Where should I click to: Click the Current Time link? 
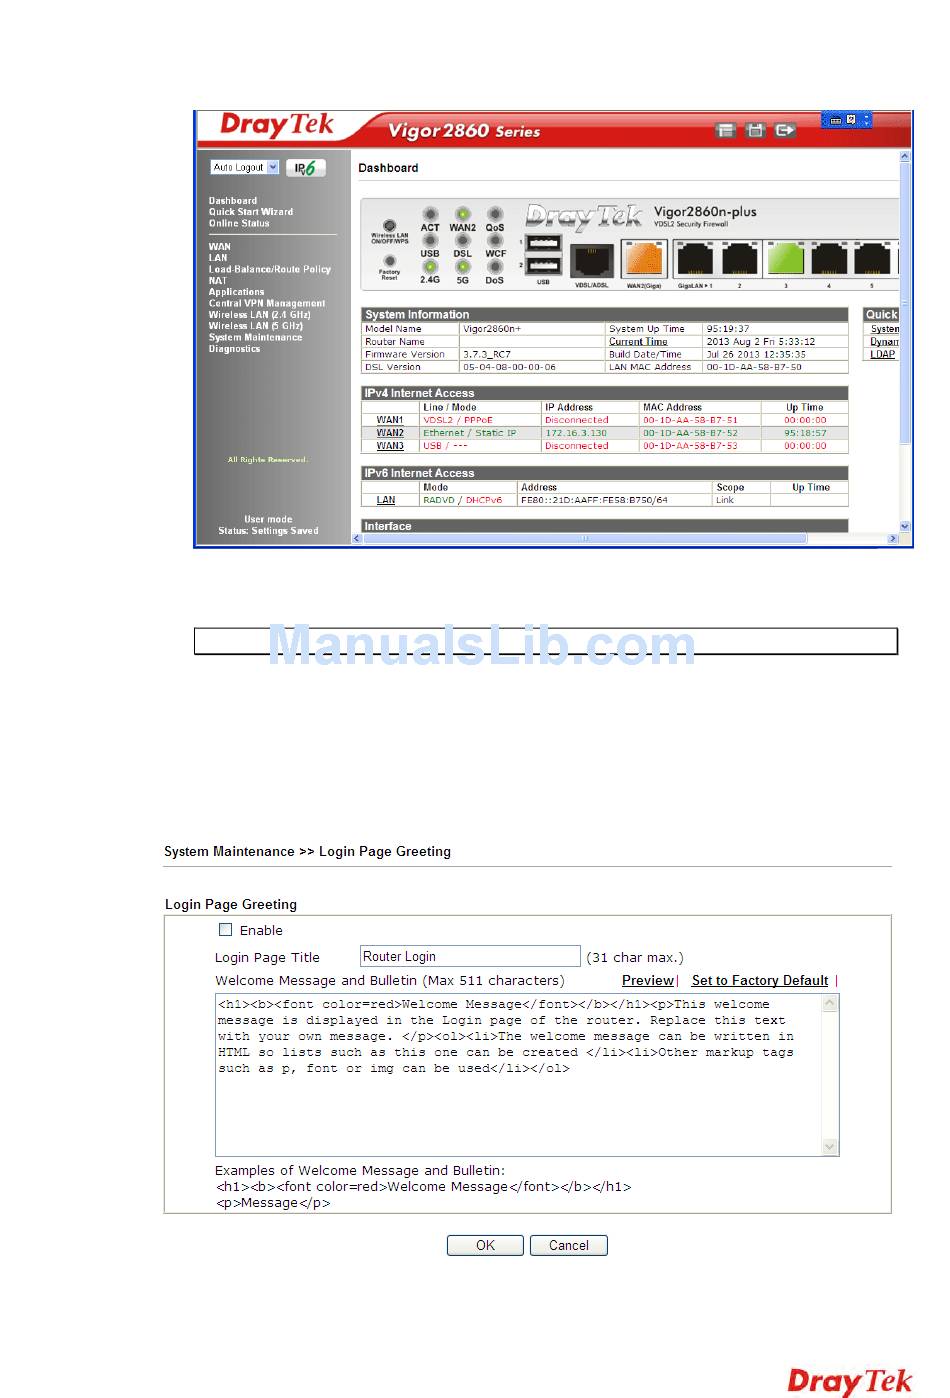(x=638, y=342)
